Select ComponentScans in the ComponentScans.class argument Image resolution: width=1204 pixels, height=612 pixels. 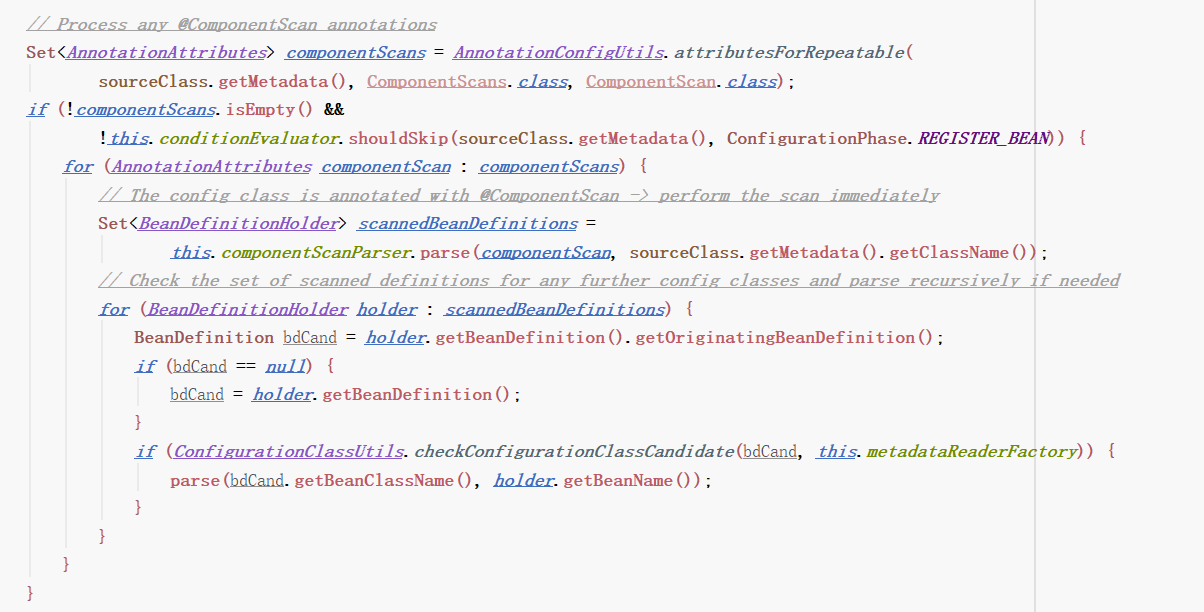coord(437,81)
